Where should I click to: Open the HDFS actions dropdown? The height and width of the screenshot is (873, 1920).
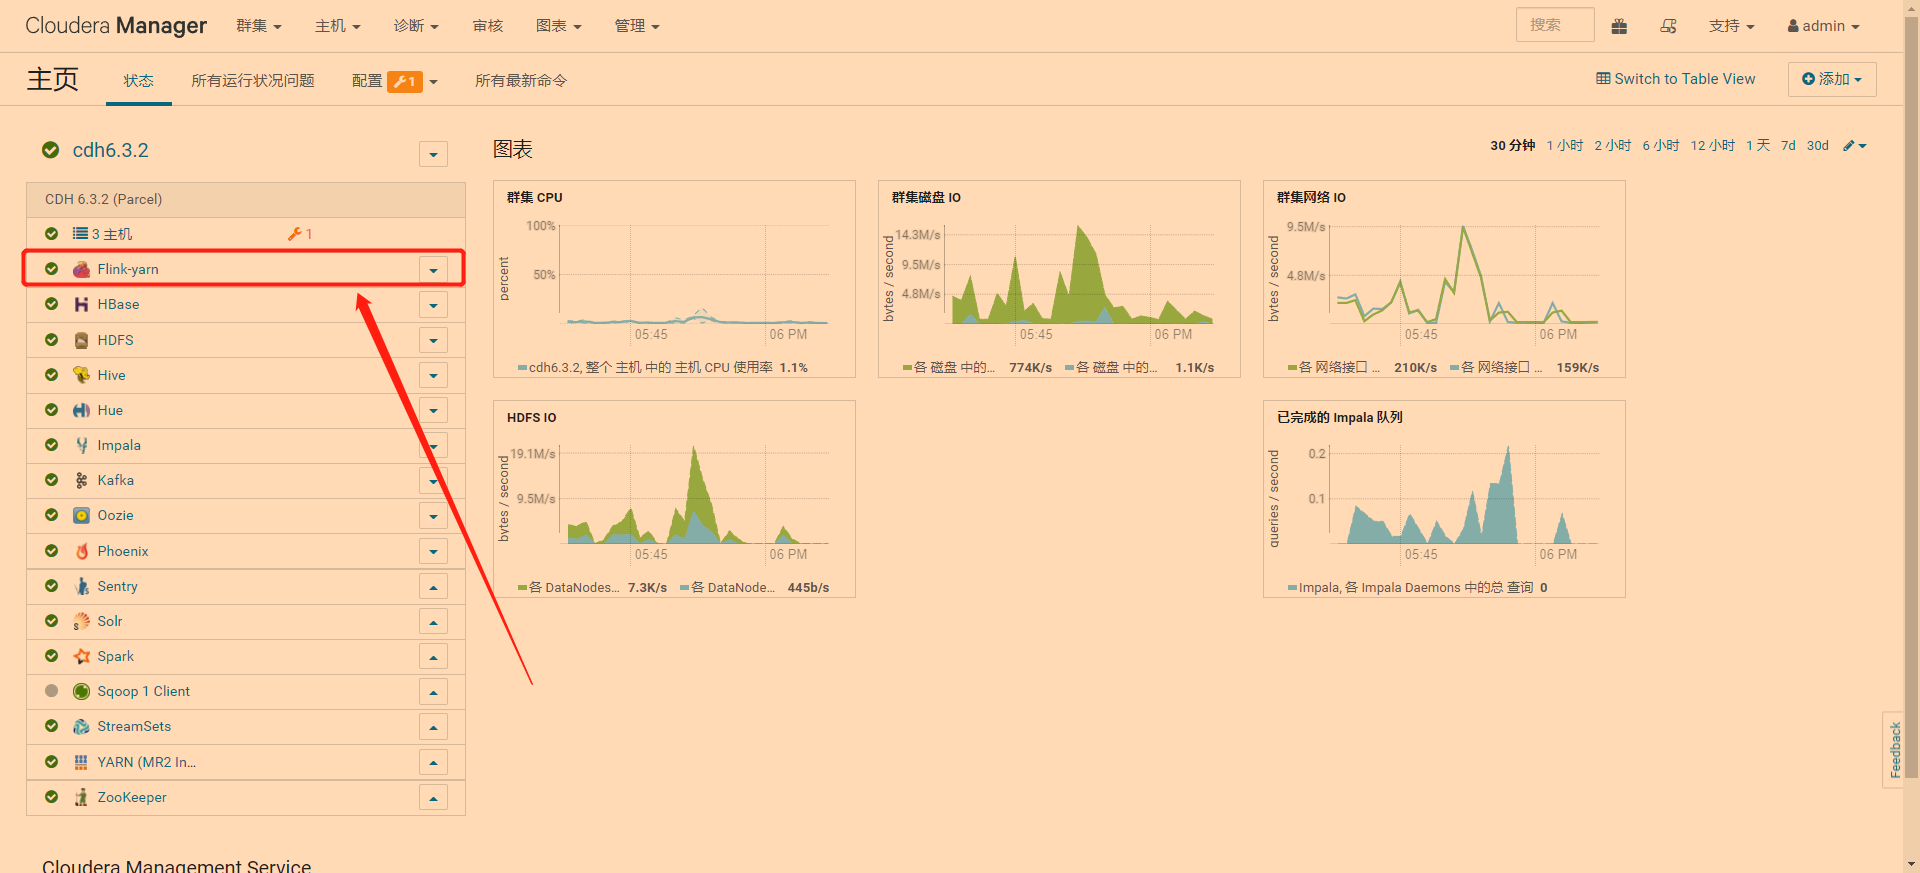tap(433, 341)
